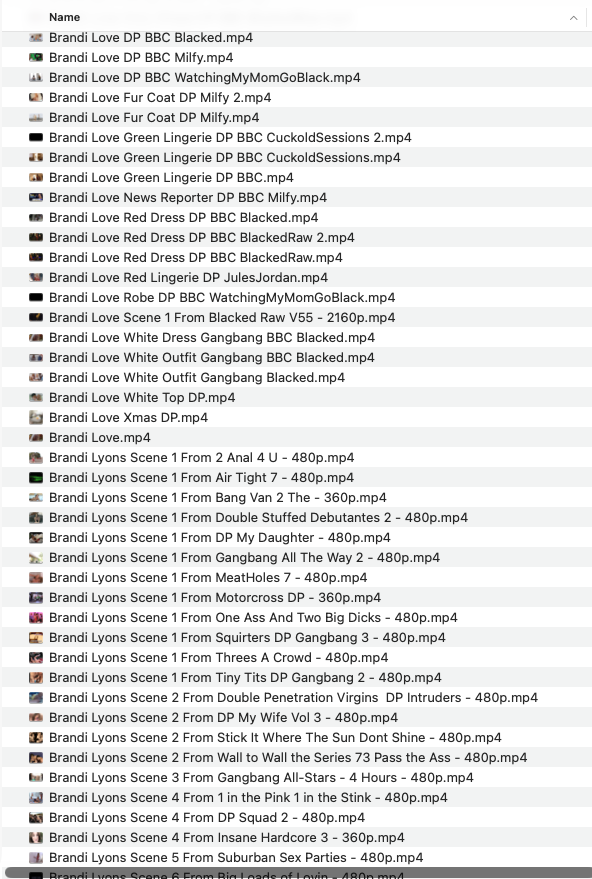Click the horizontal scrollbar at the window bottom
Screen dimensions: 592x879
coord(296,873)
